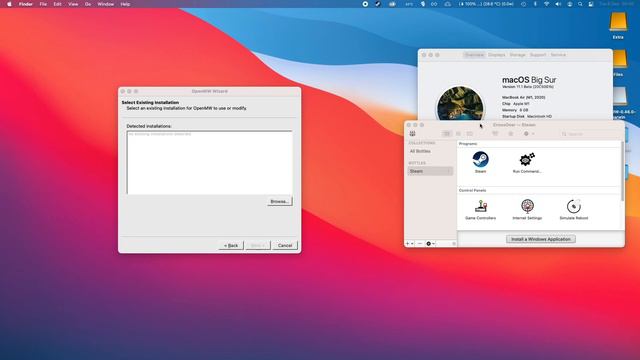Click the cloud icon in menu bar
Viewport: 640px width, 360px height.
pos(447,4)
